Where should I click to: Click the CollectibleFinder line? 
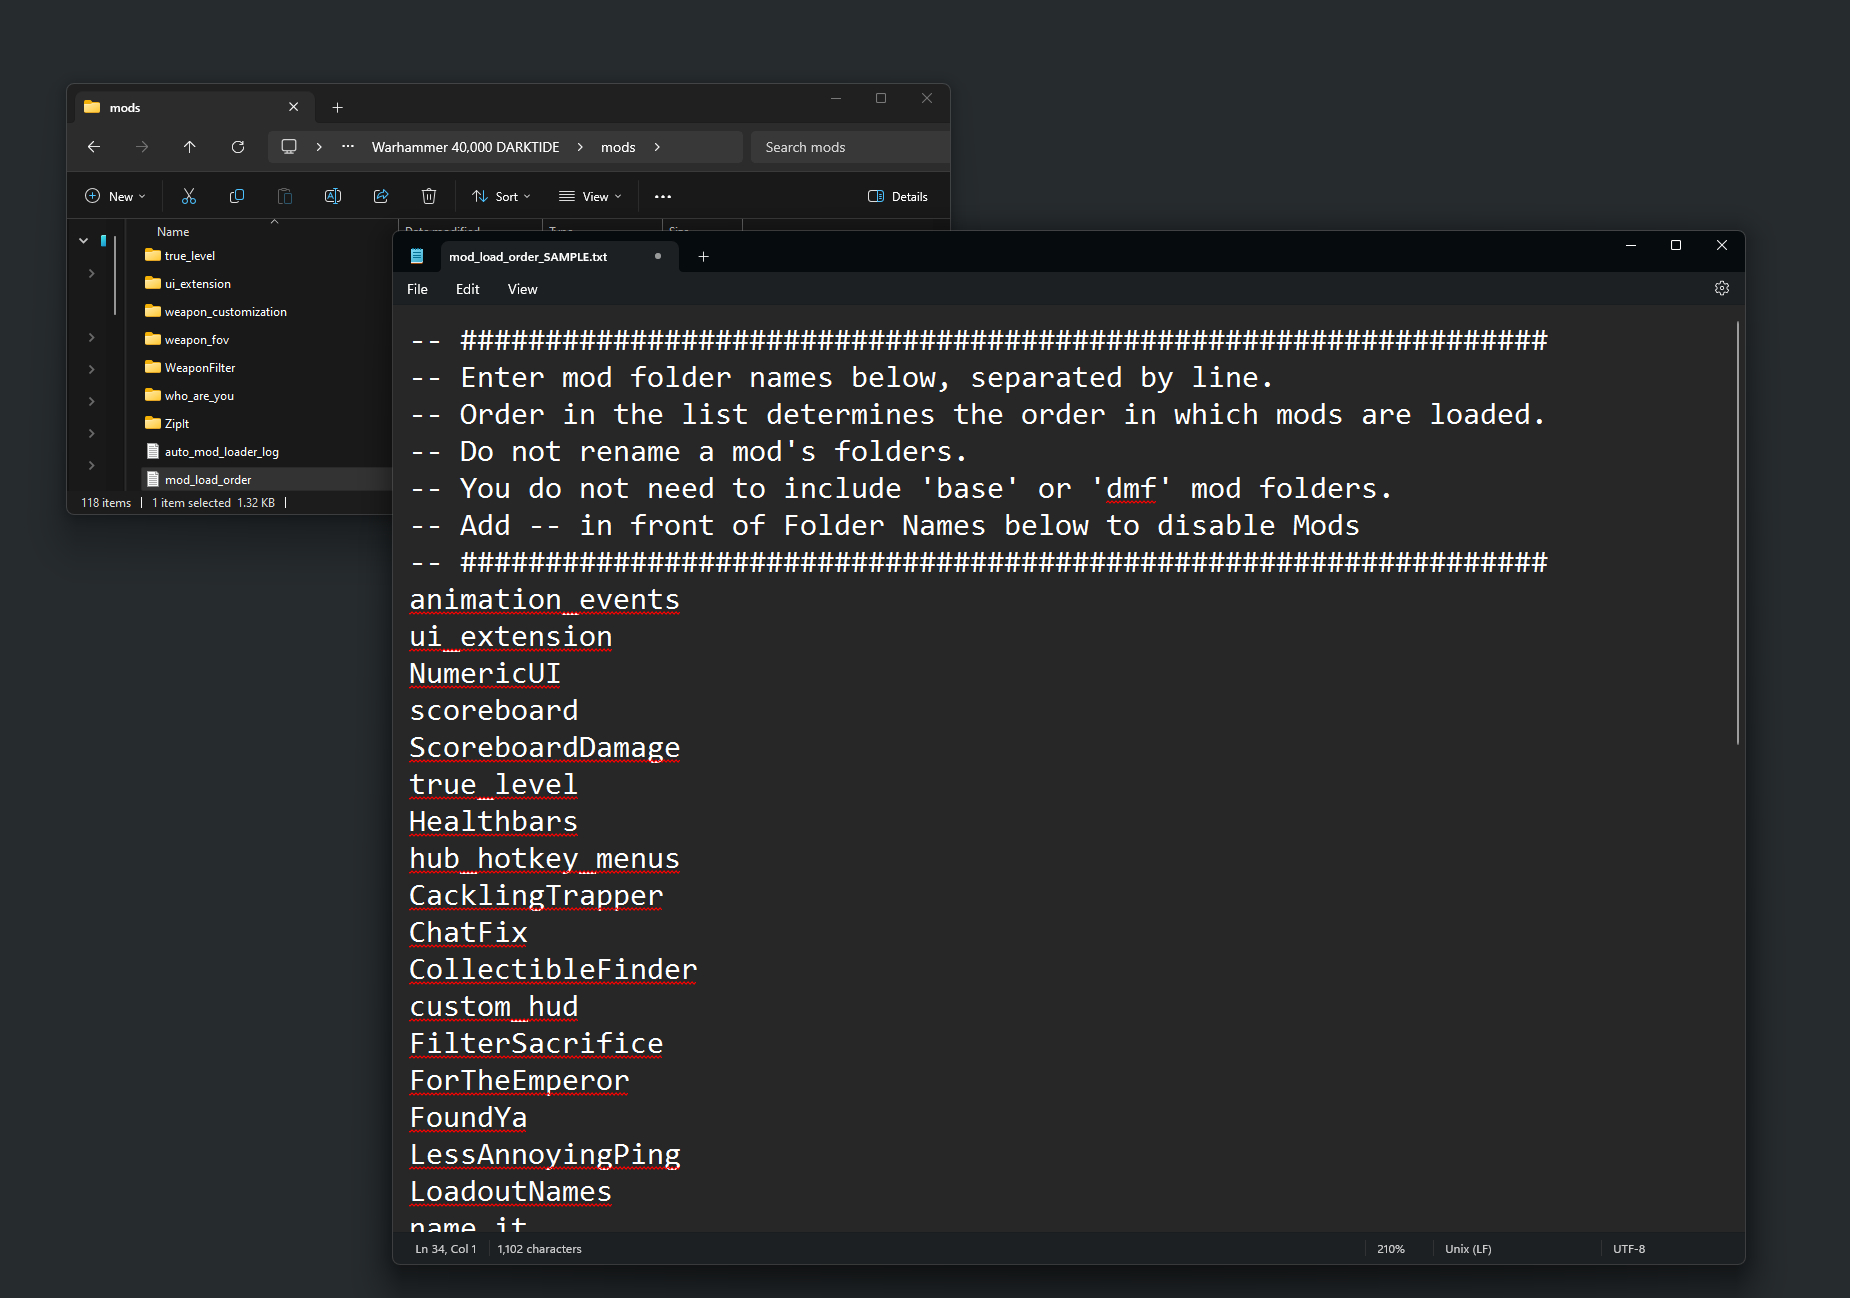coord(554,970)
